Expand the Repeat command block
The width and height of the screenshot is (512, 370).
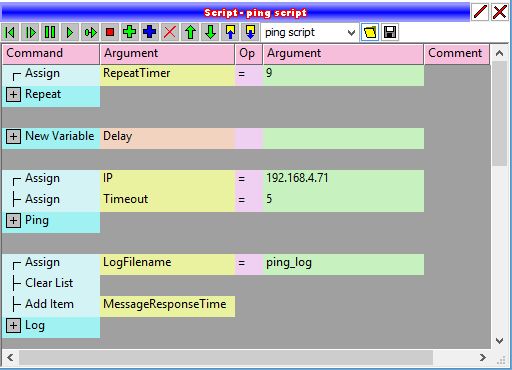point(13,94)
